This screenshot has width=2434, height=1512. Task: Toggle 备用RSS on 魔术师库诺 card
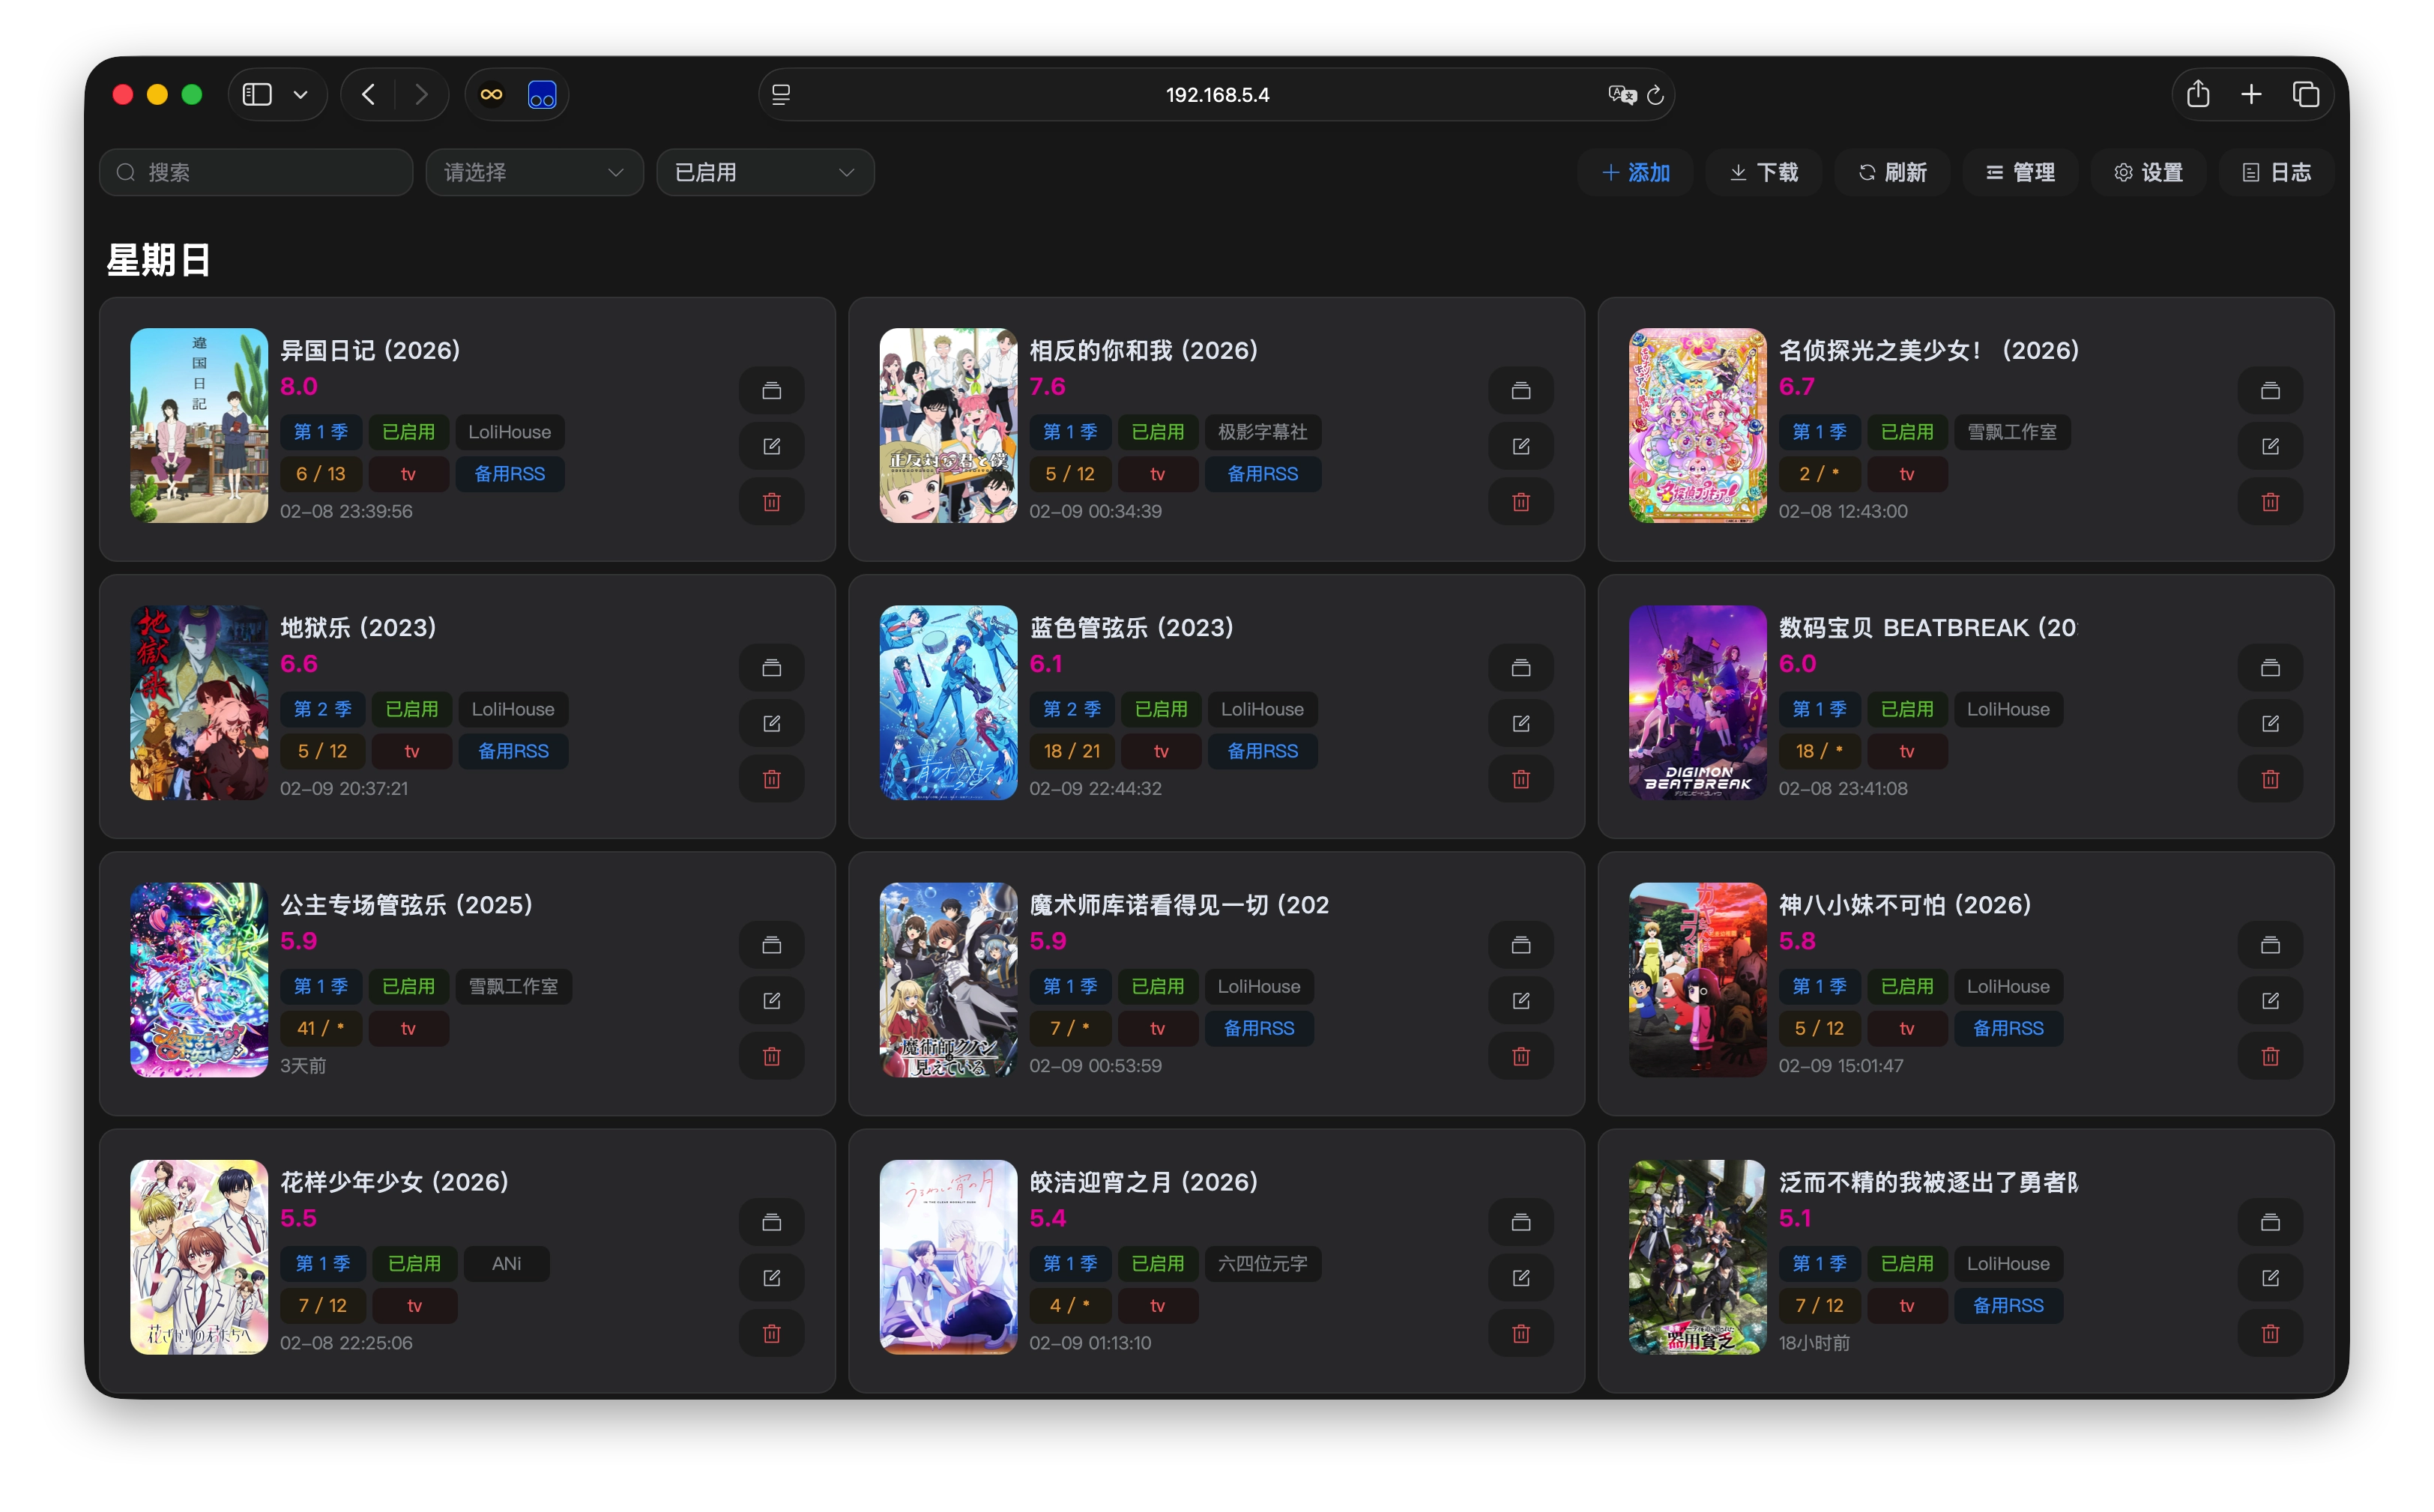tap(1258, 1028)
